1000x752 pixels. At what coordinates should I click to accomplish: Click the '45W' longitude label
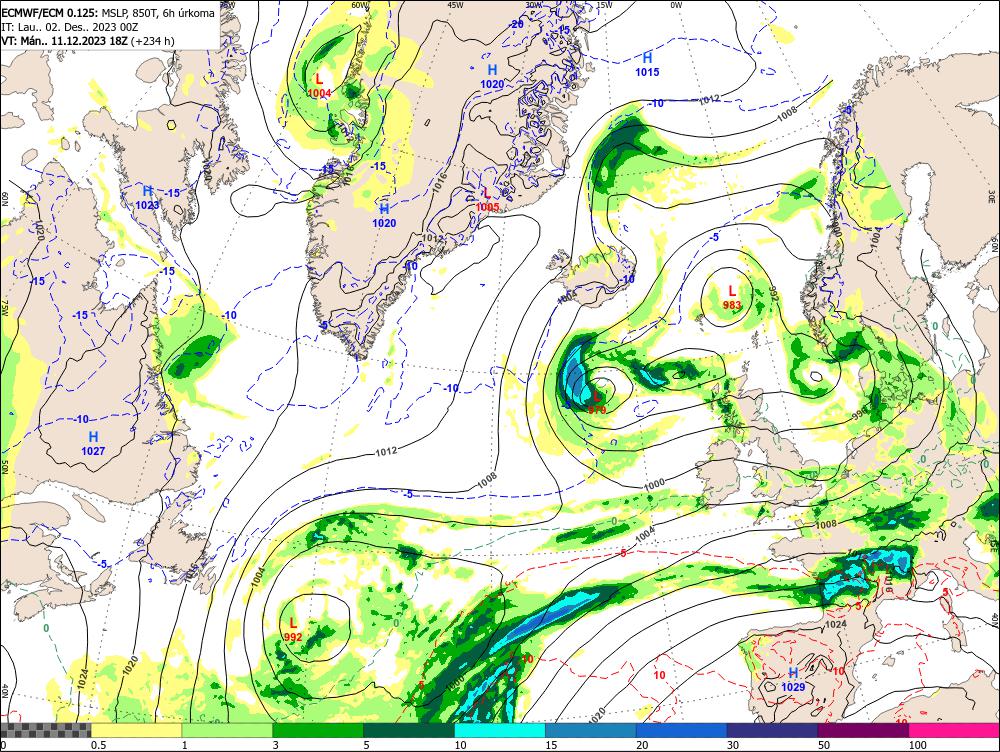(x=455, y=5)
